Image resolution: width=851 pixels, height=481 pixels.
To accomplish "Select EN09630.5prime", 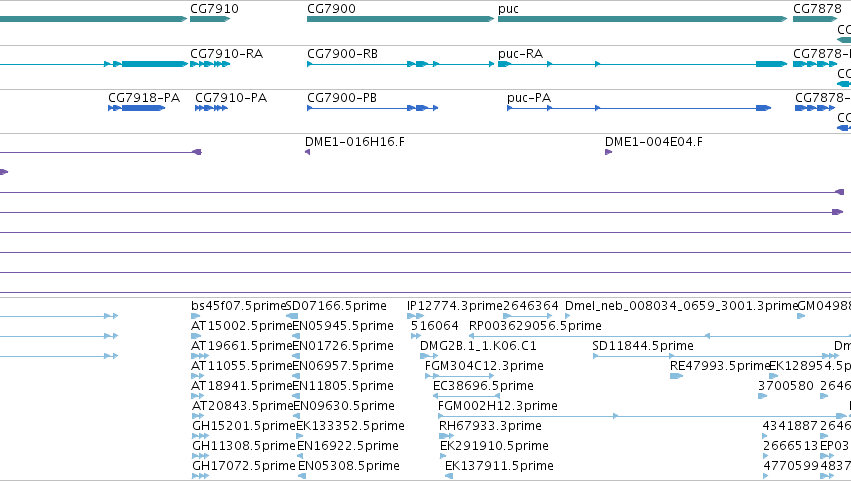I will 344,406.
